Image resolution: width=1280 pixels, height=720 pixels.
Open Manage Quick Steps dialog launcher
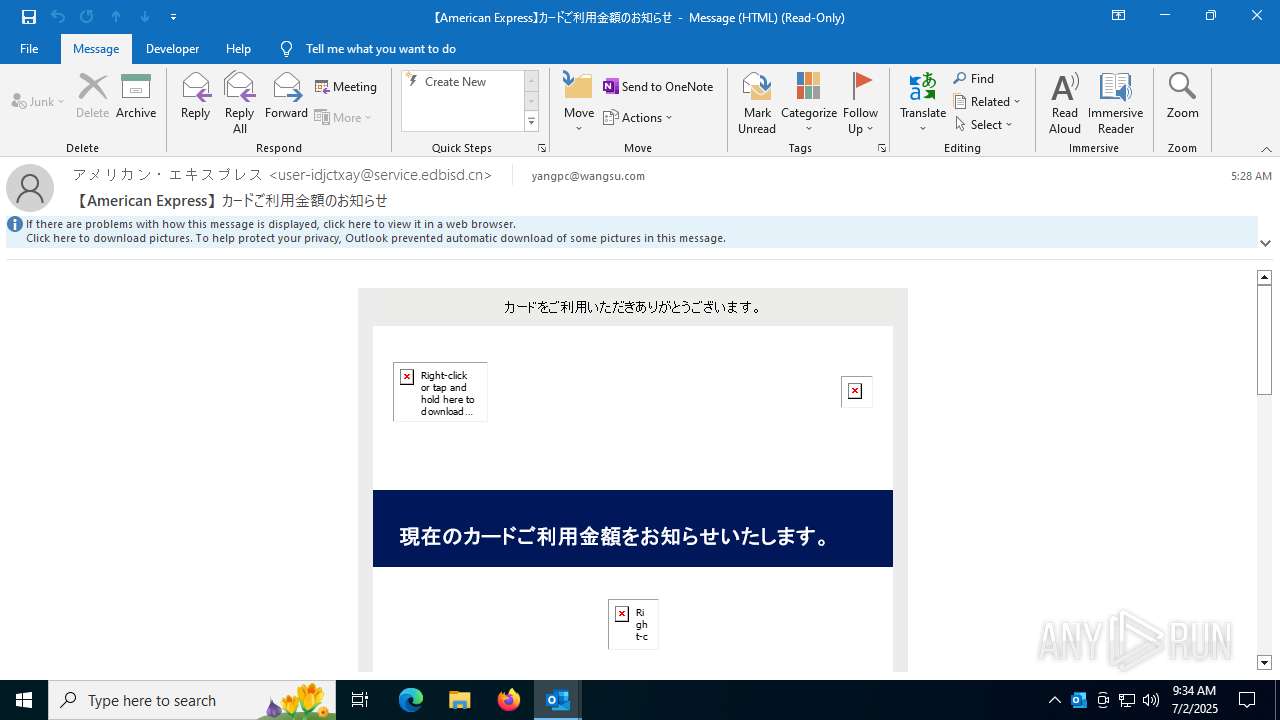[542, 148]
